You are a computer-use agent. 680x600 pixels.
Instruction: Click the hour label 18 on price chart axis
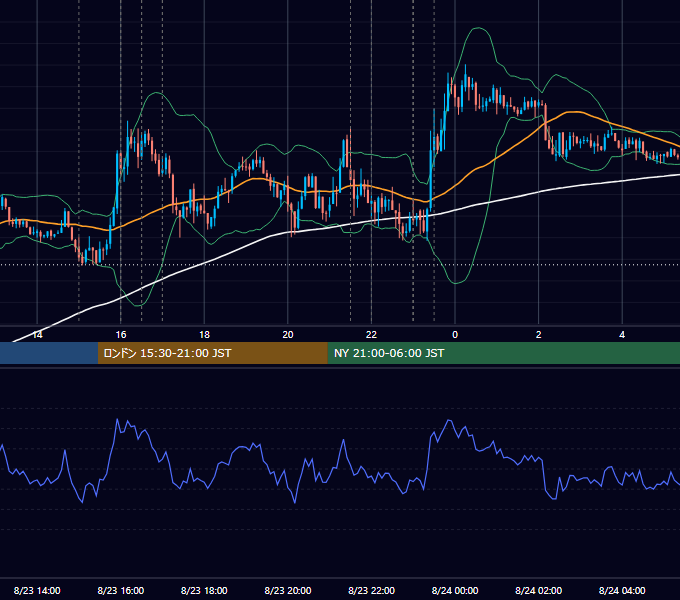click(204, 335)
